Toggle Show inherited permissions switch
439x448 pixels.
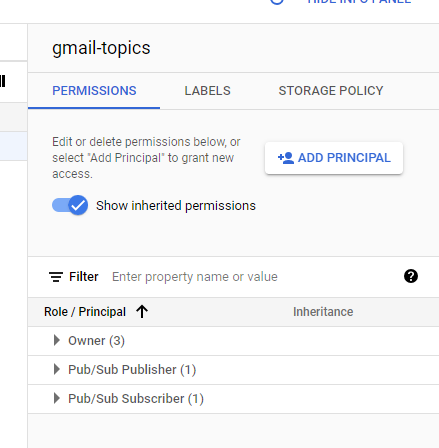tap(70, 205)
